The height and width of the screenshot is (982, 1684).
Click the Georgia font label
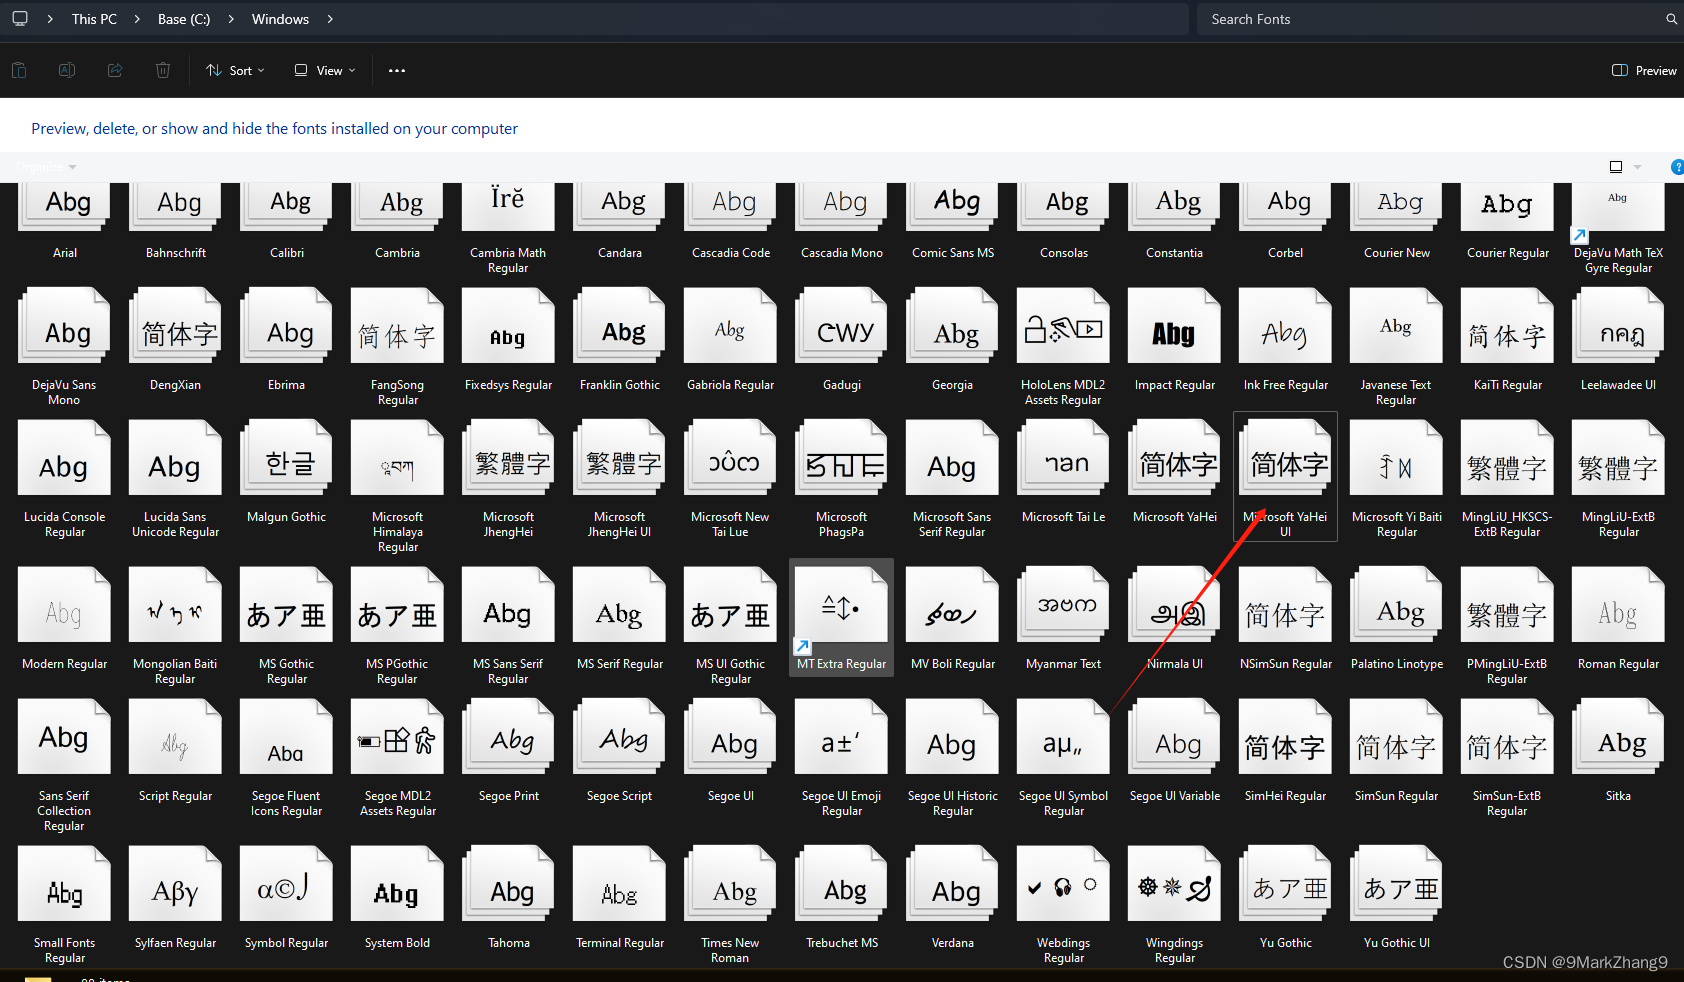point(953,385)
